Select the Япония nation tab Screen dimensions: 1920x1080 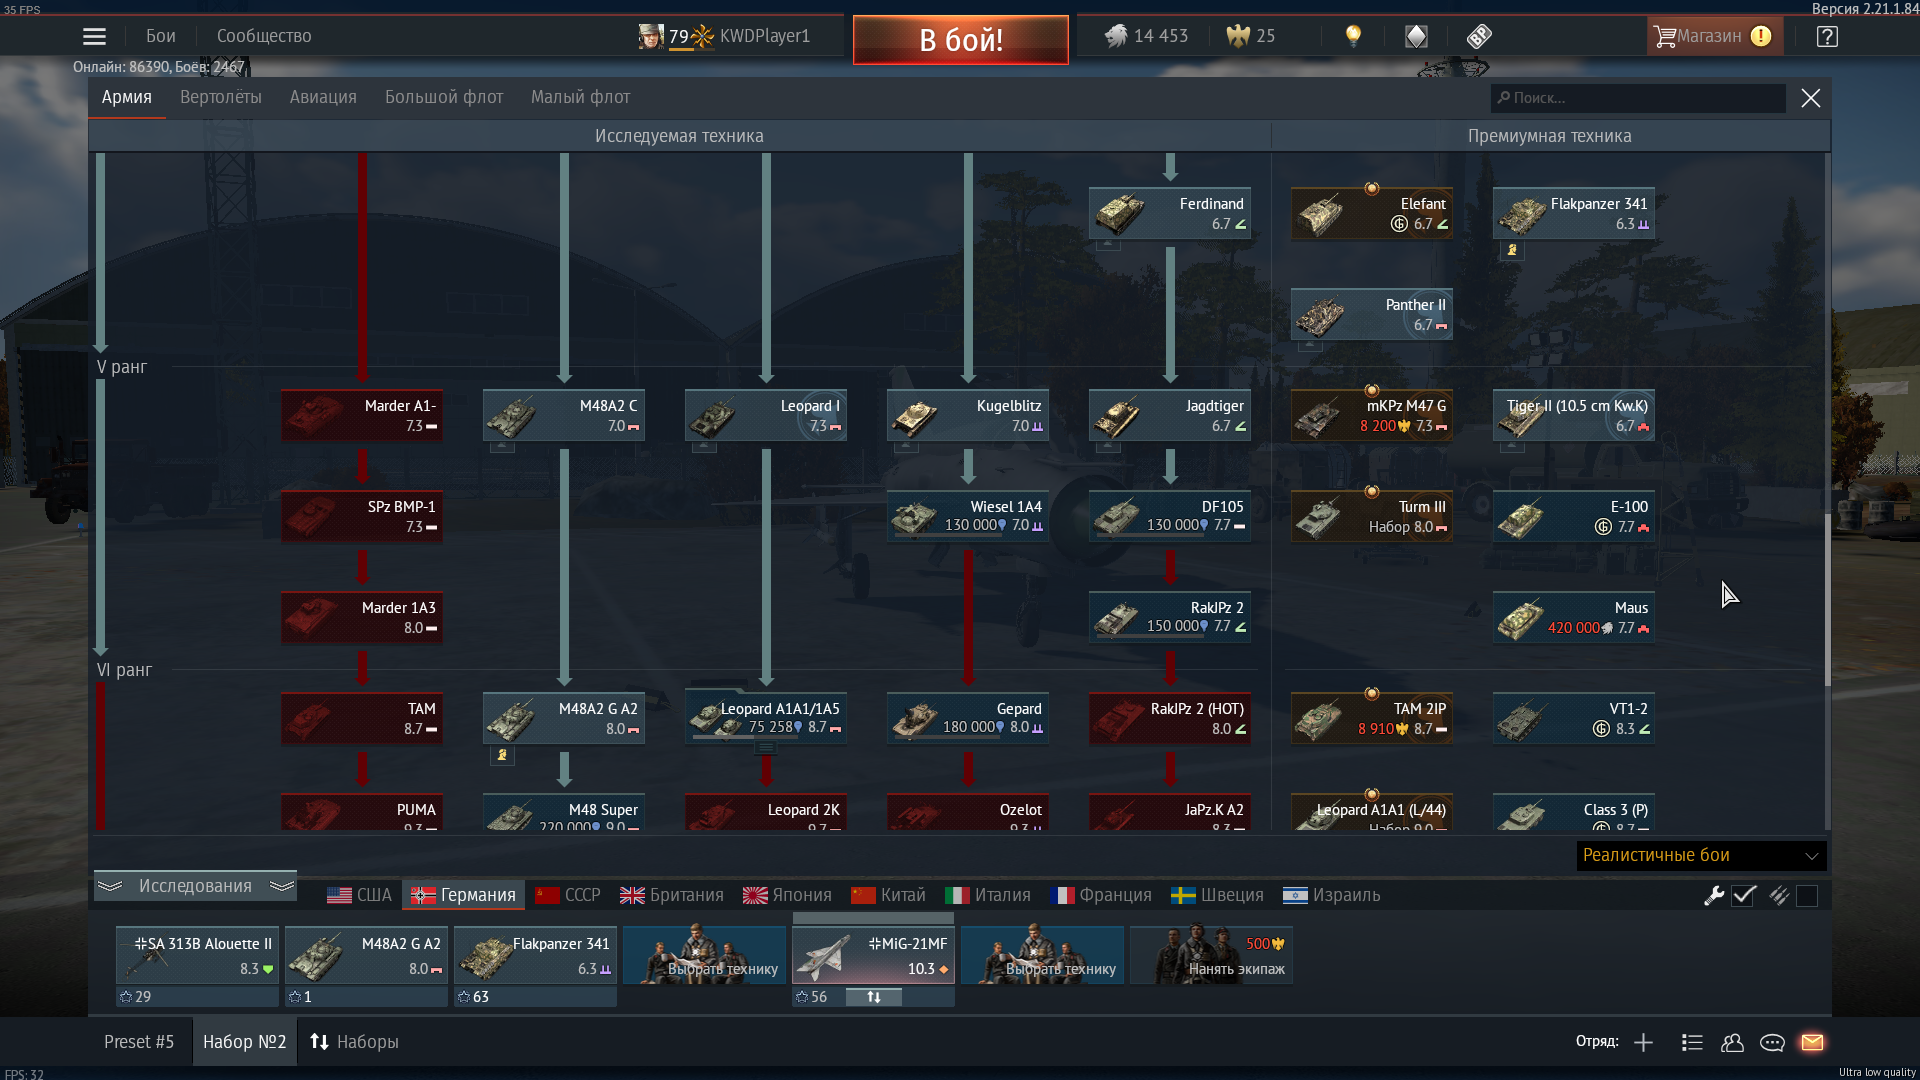click(787, 895)
